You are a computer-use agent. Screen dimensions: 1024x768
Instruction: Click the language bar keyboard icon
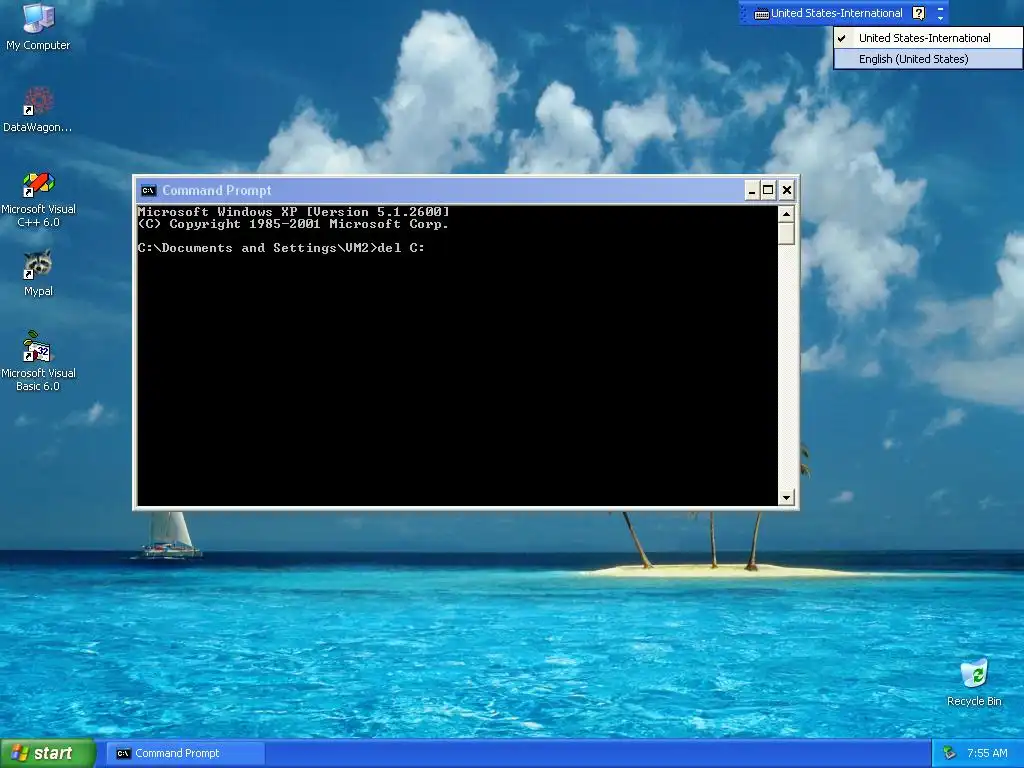point(761,14)
